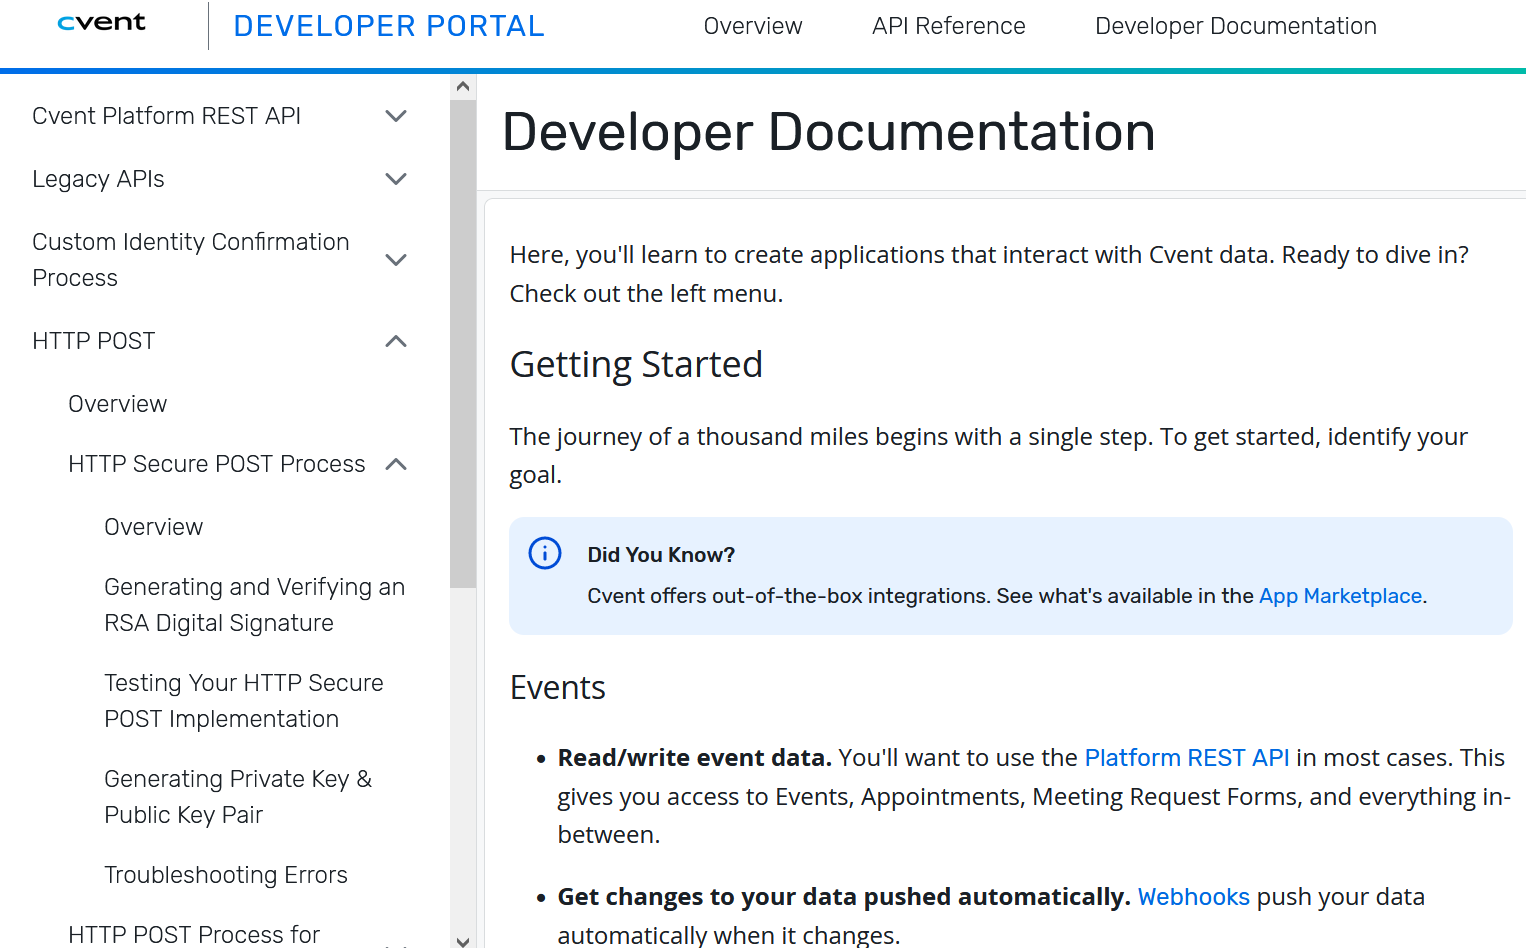The height and width of the screenshot is (948, 1526).
Task: Select Cvent Platform REST API sidebar item
Action: click(x=166, y=116)
